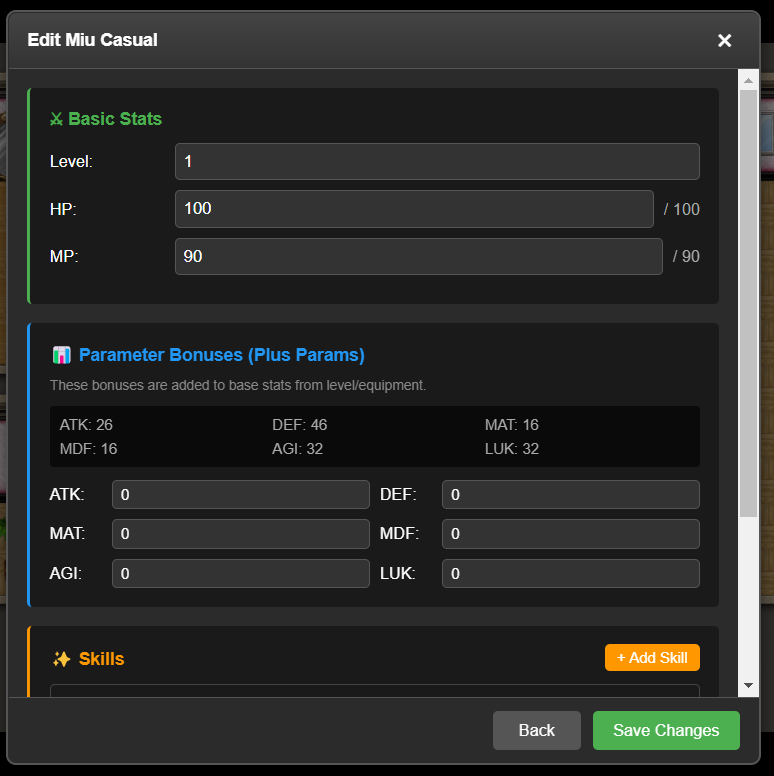774x776 pixels.
Task: Save edits with Save Changes button
Action: tap(666, 730)
